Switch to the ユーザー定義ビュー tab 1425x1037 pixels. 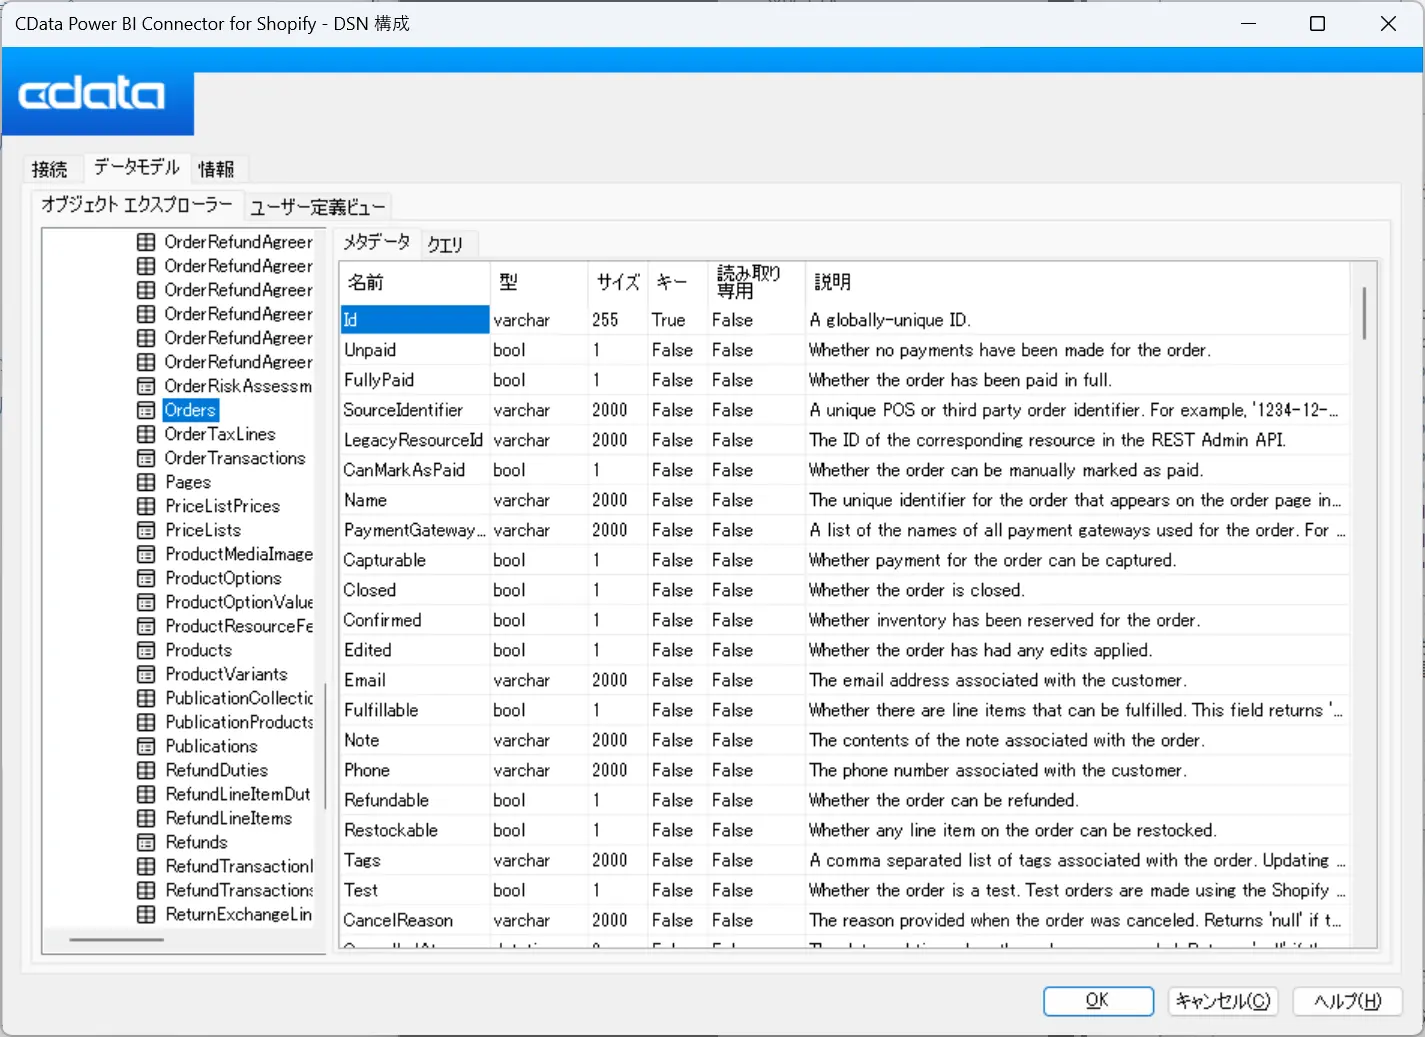click(317, 207)
